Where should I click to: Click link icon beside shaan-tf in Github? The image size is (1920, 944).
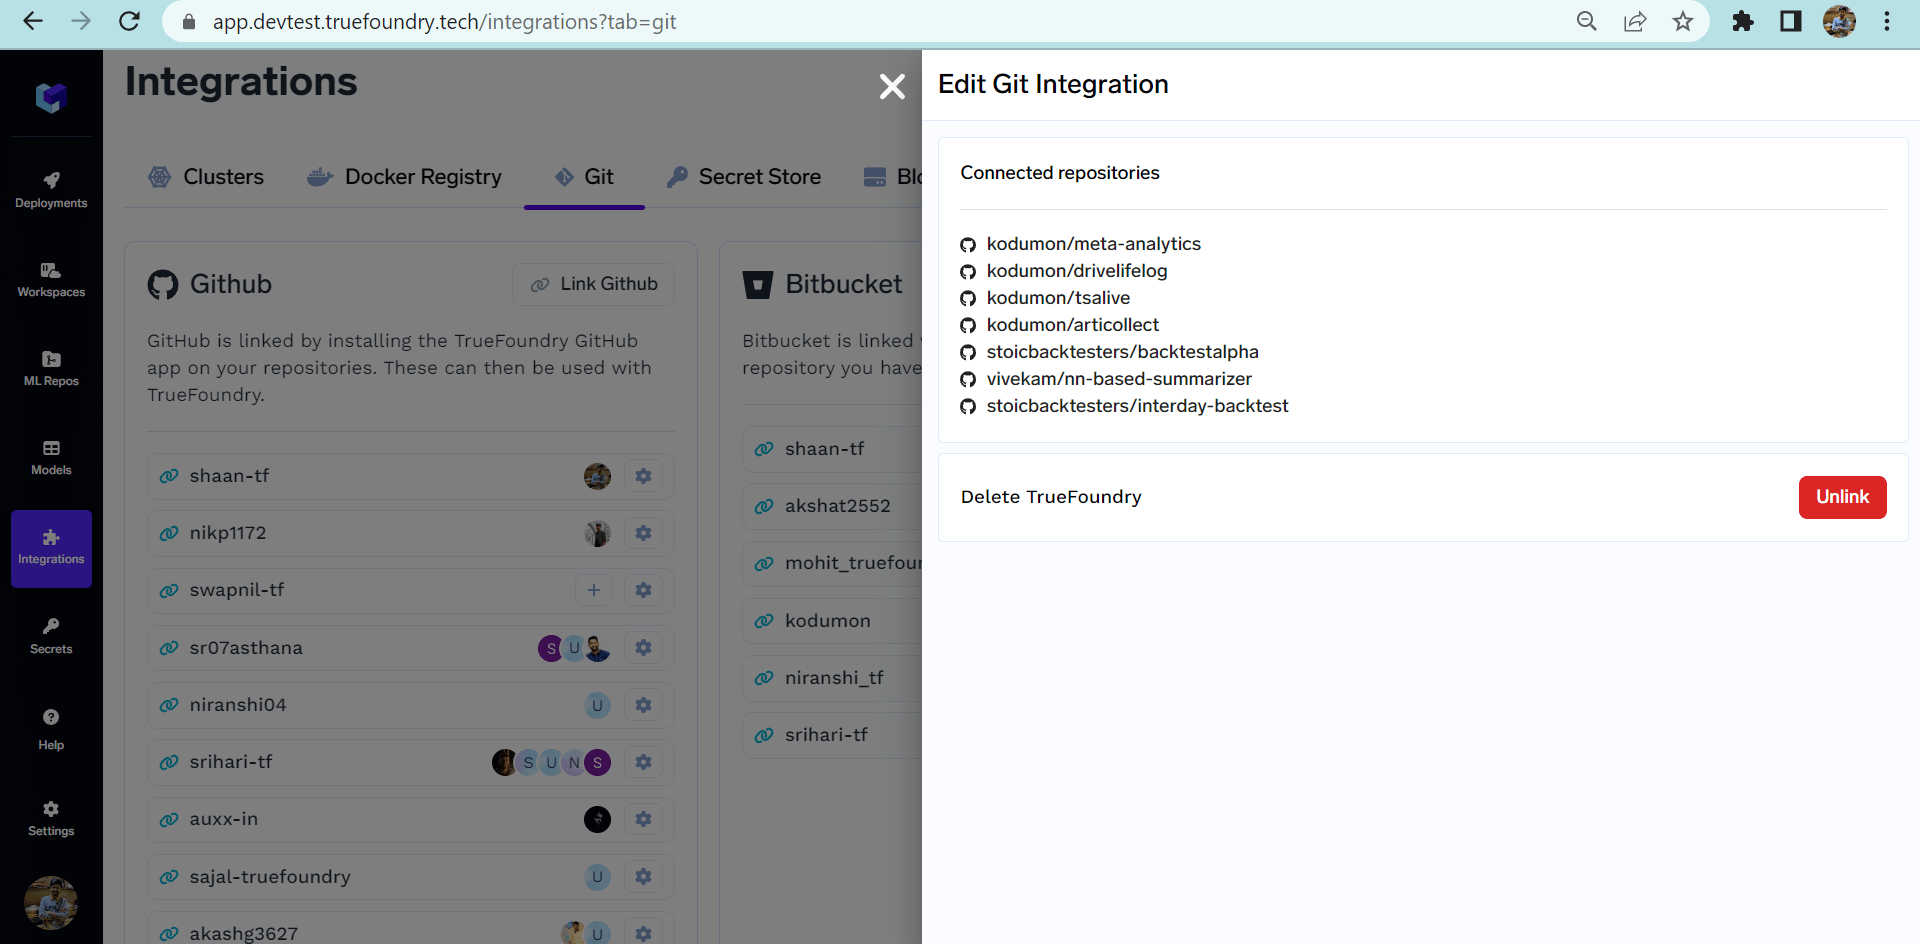coord(169,476)
